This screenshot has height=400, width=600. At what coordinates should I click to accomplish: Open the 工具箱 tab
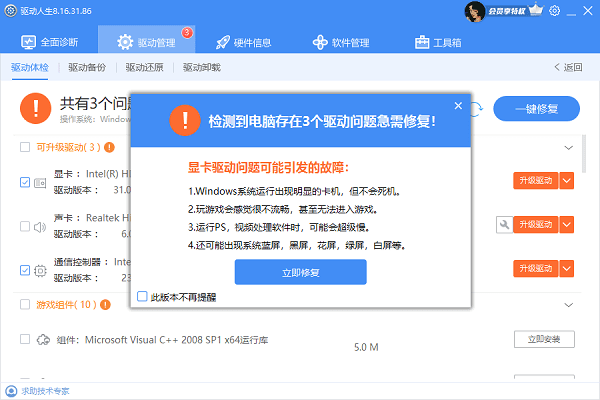pos(438,42)
